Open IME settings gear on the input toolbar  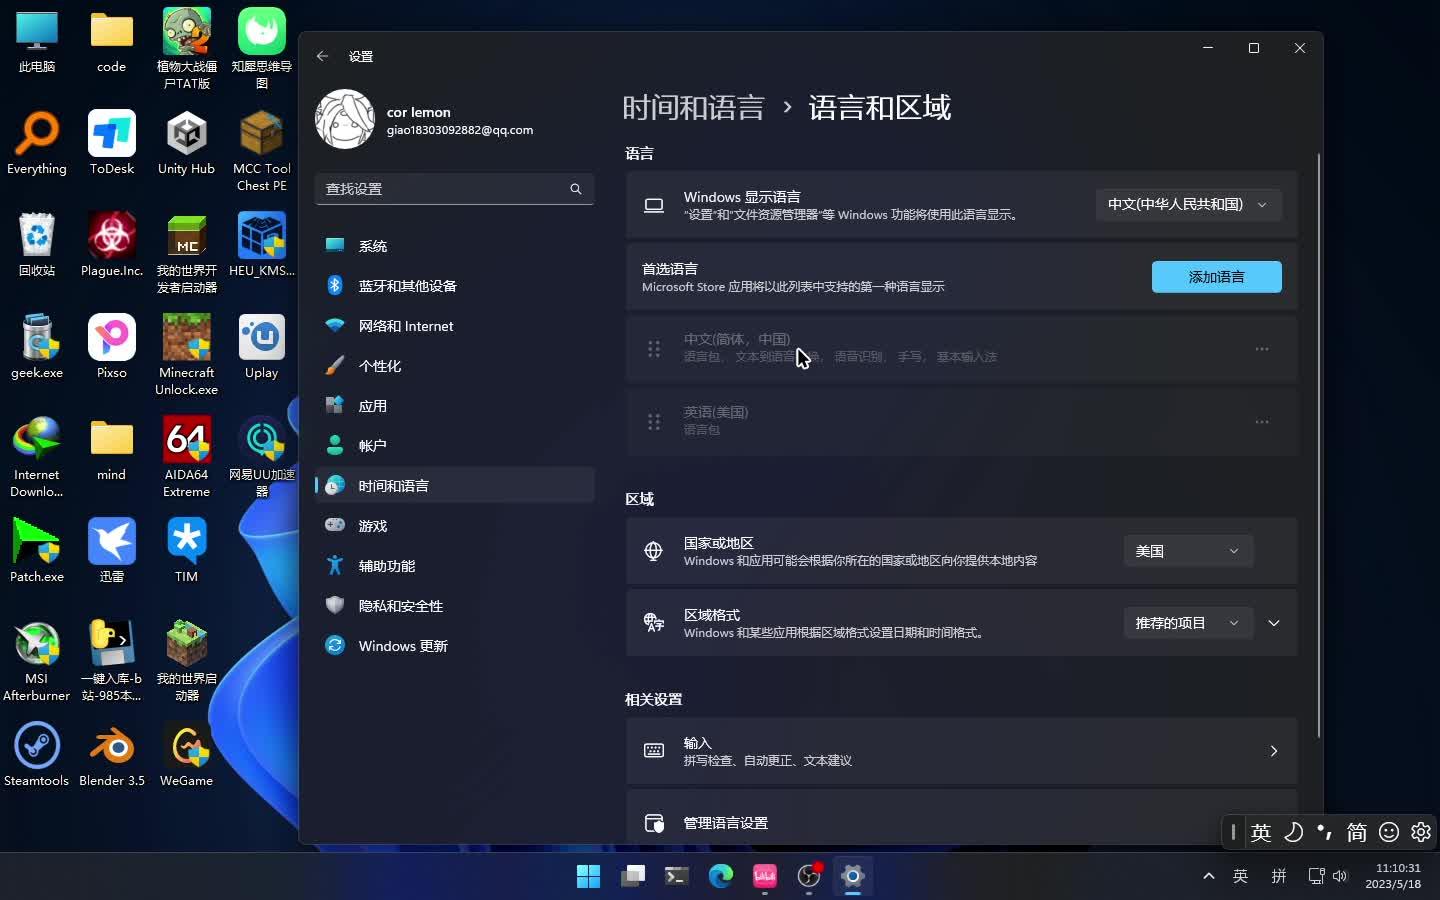coord(1421,832)
